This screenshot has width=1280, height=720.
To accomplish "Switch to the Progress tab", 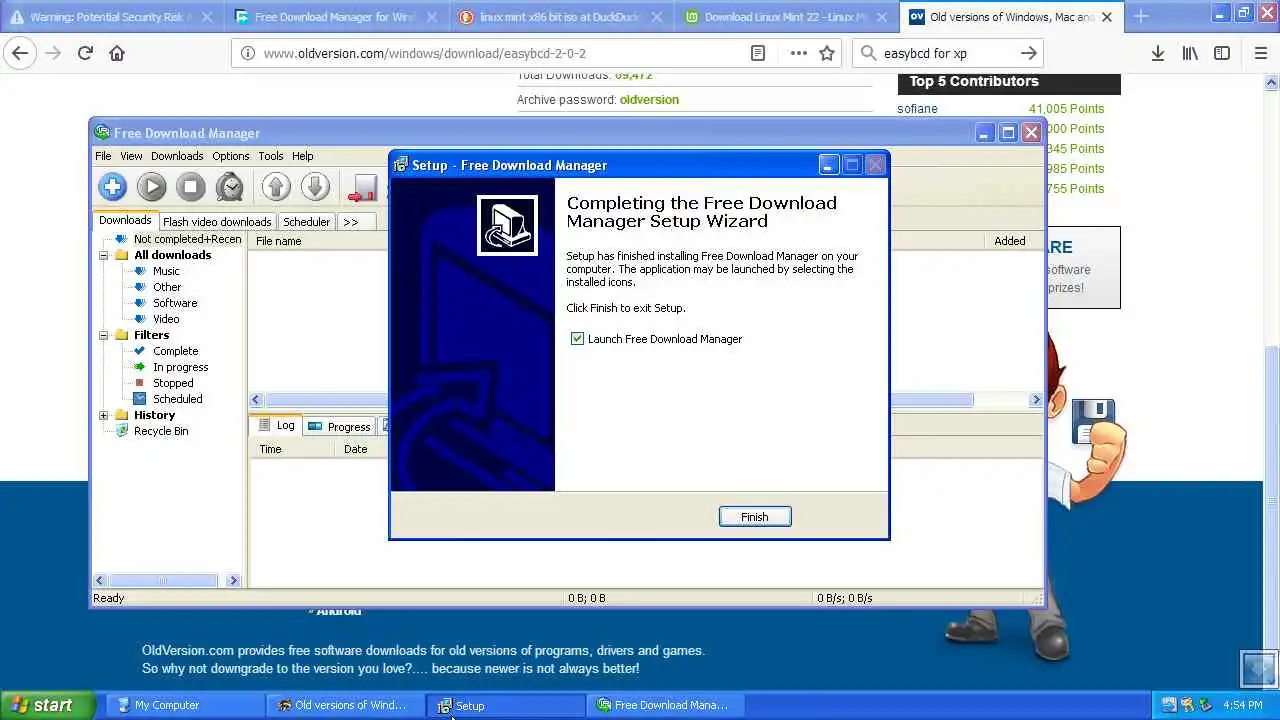I will click(339, 427).
